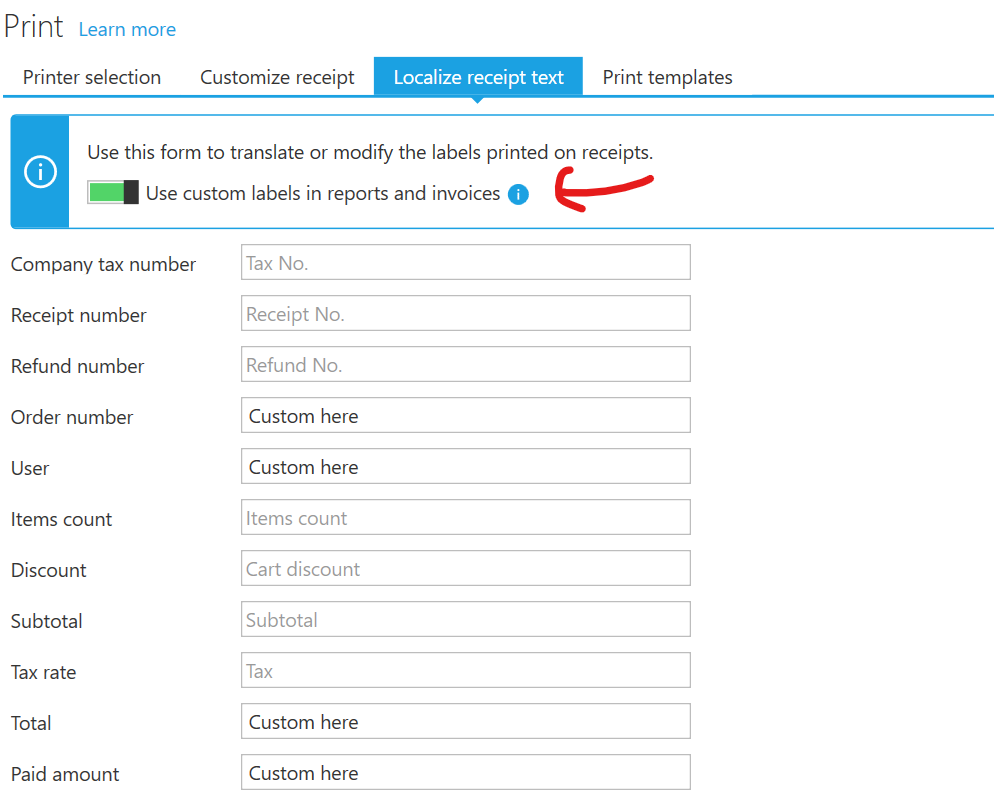
Task: Select the Subtotal input field
Action: coord(465,620)
